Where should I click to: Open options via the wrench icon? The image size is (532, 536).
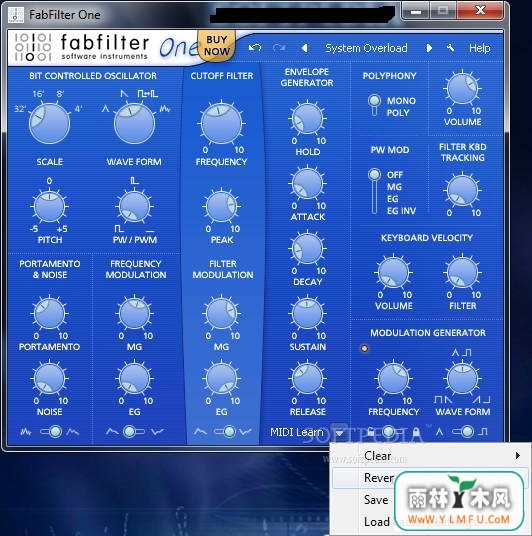pos(450,48)
